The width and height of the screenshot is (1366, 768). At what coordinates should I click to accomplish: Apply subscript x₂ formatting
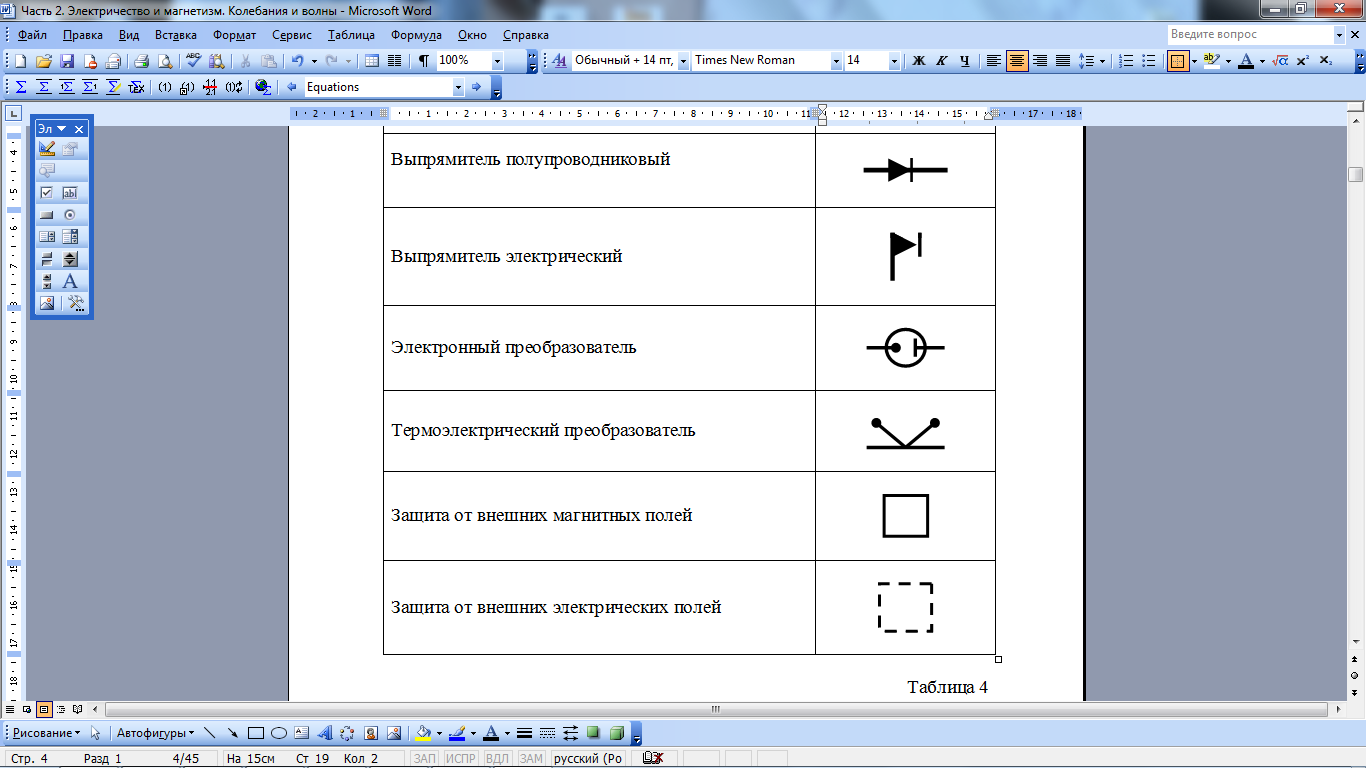tap(1325, 61)
